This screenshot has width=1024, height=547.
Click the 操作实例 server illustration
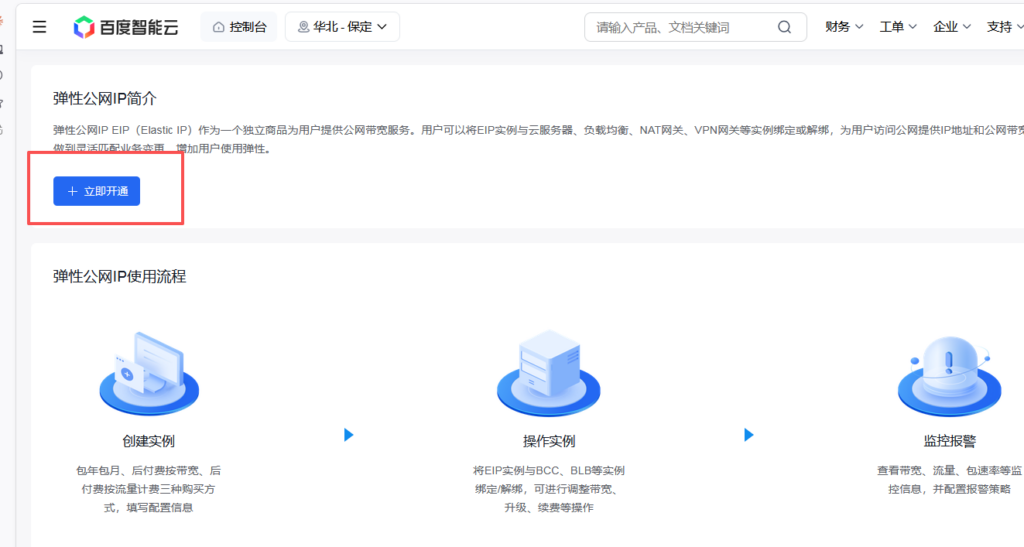[x=549, y=373]
